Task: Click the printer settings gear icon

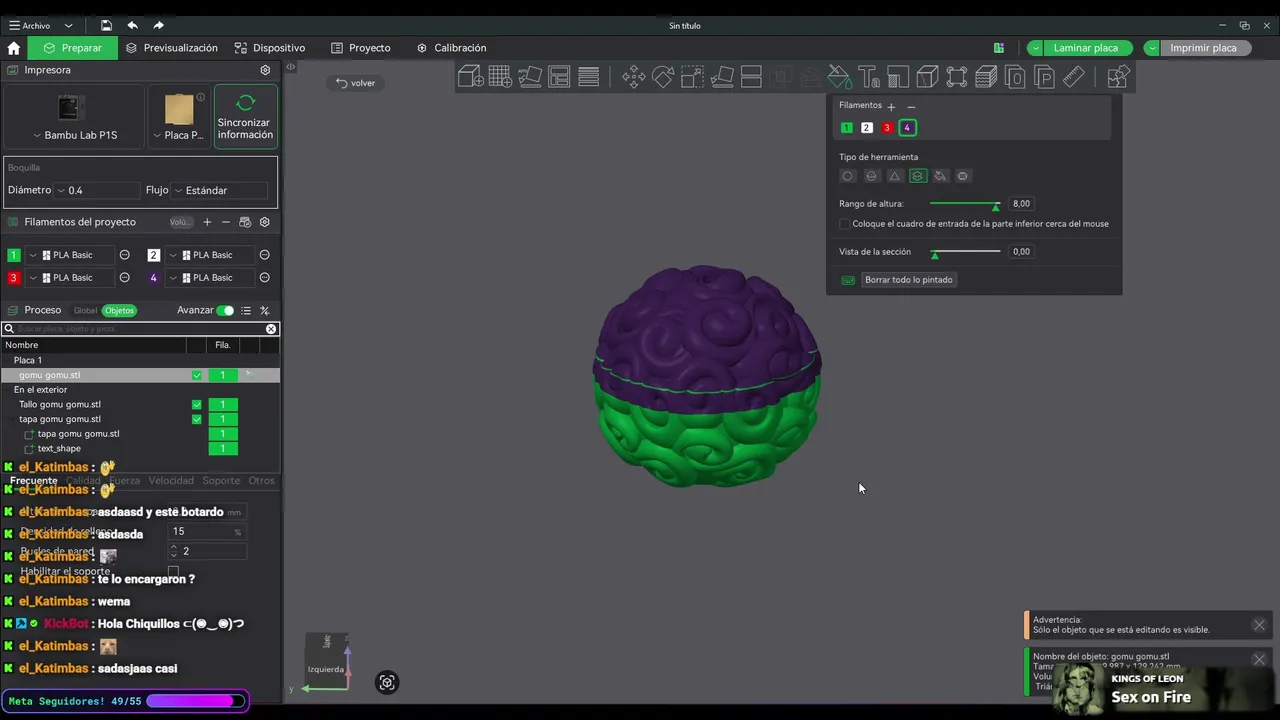Action: click(265, 70)
